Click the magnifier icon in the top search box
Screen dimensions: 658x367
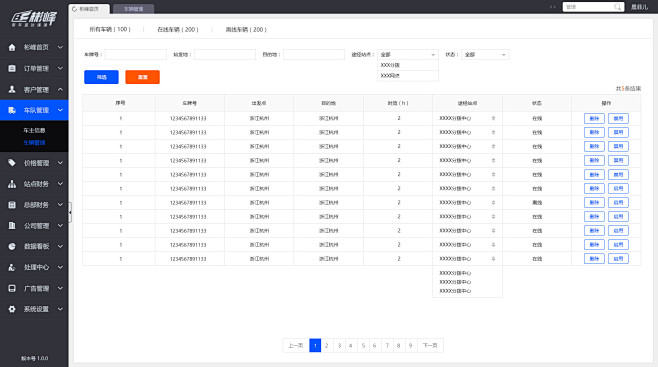pos(617,7)
